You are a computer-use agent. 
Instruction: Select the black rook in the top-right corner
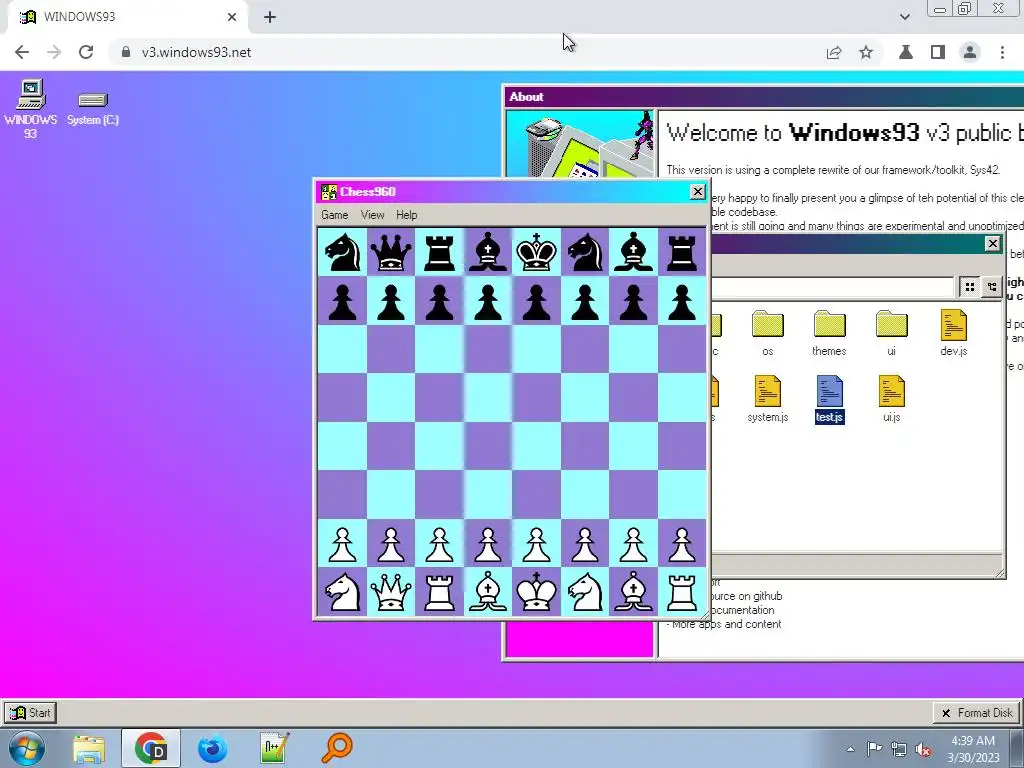[x=681, y=251]
